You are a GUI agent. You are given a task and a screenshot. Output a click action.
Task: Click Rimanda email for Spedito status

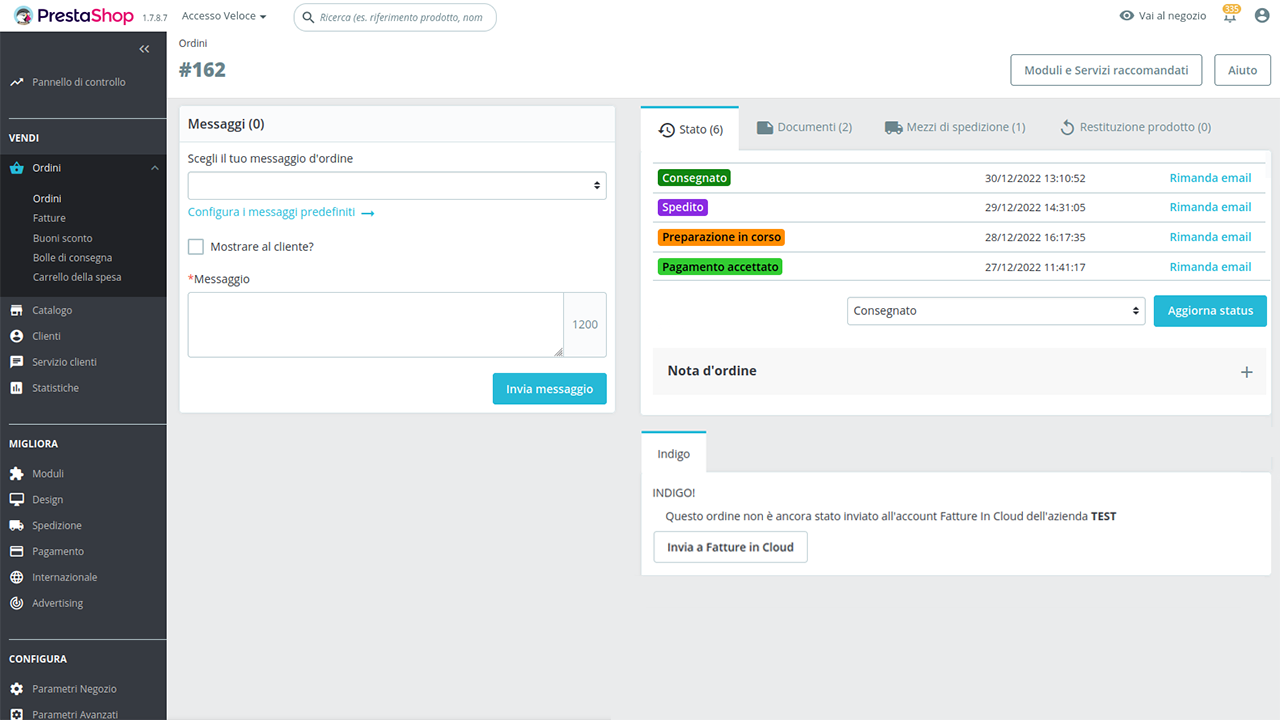tap(1210, 207)
